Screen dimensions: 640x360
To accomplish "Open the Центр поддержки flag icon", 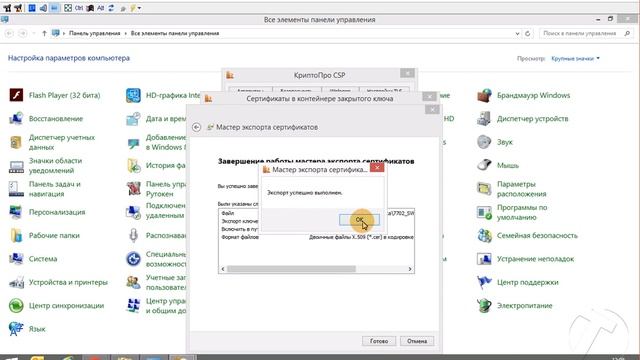I will [x=484, y=282].
